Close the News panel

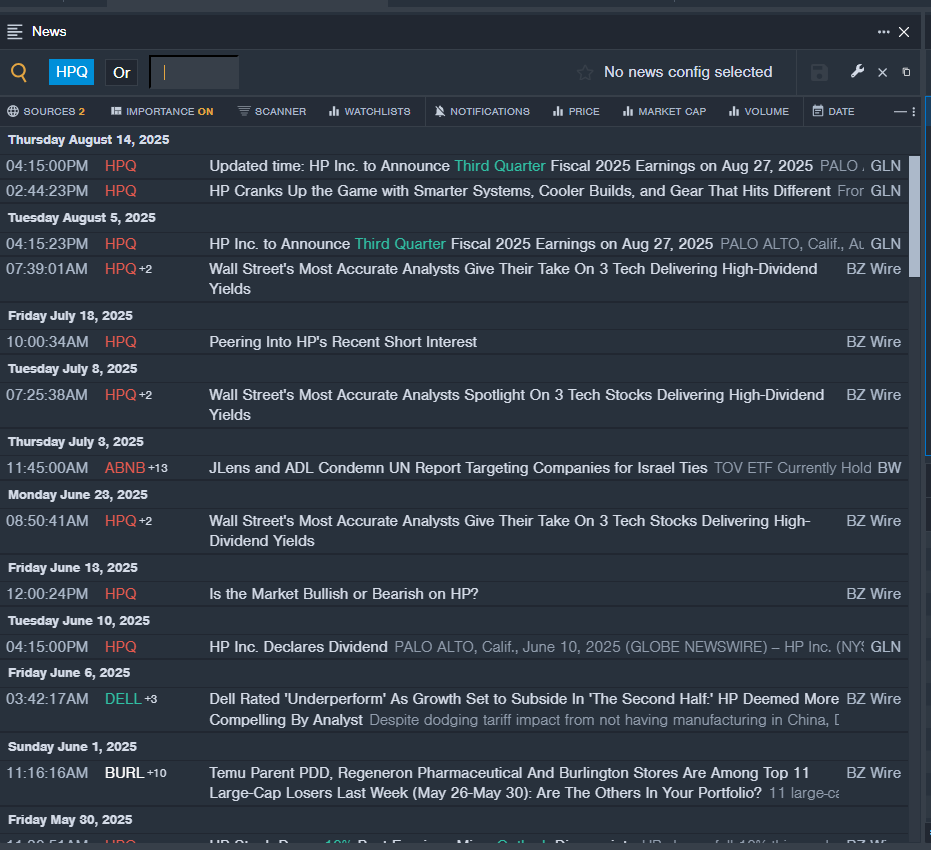pyautogui.click(x=904, y=32)
